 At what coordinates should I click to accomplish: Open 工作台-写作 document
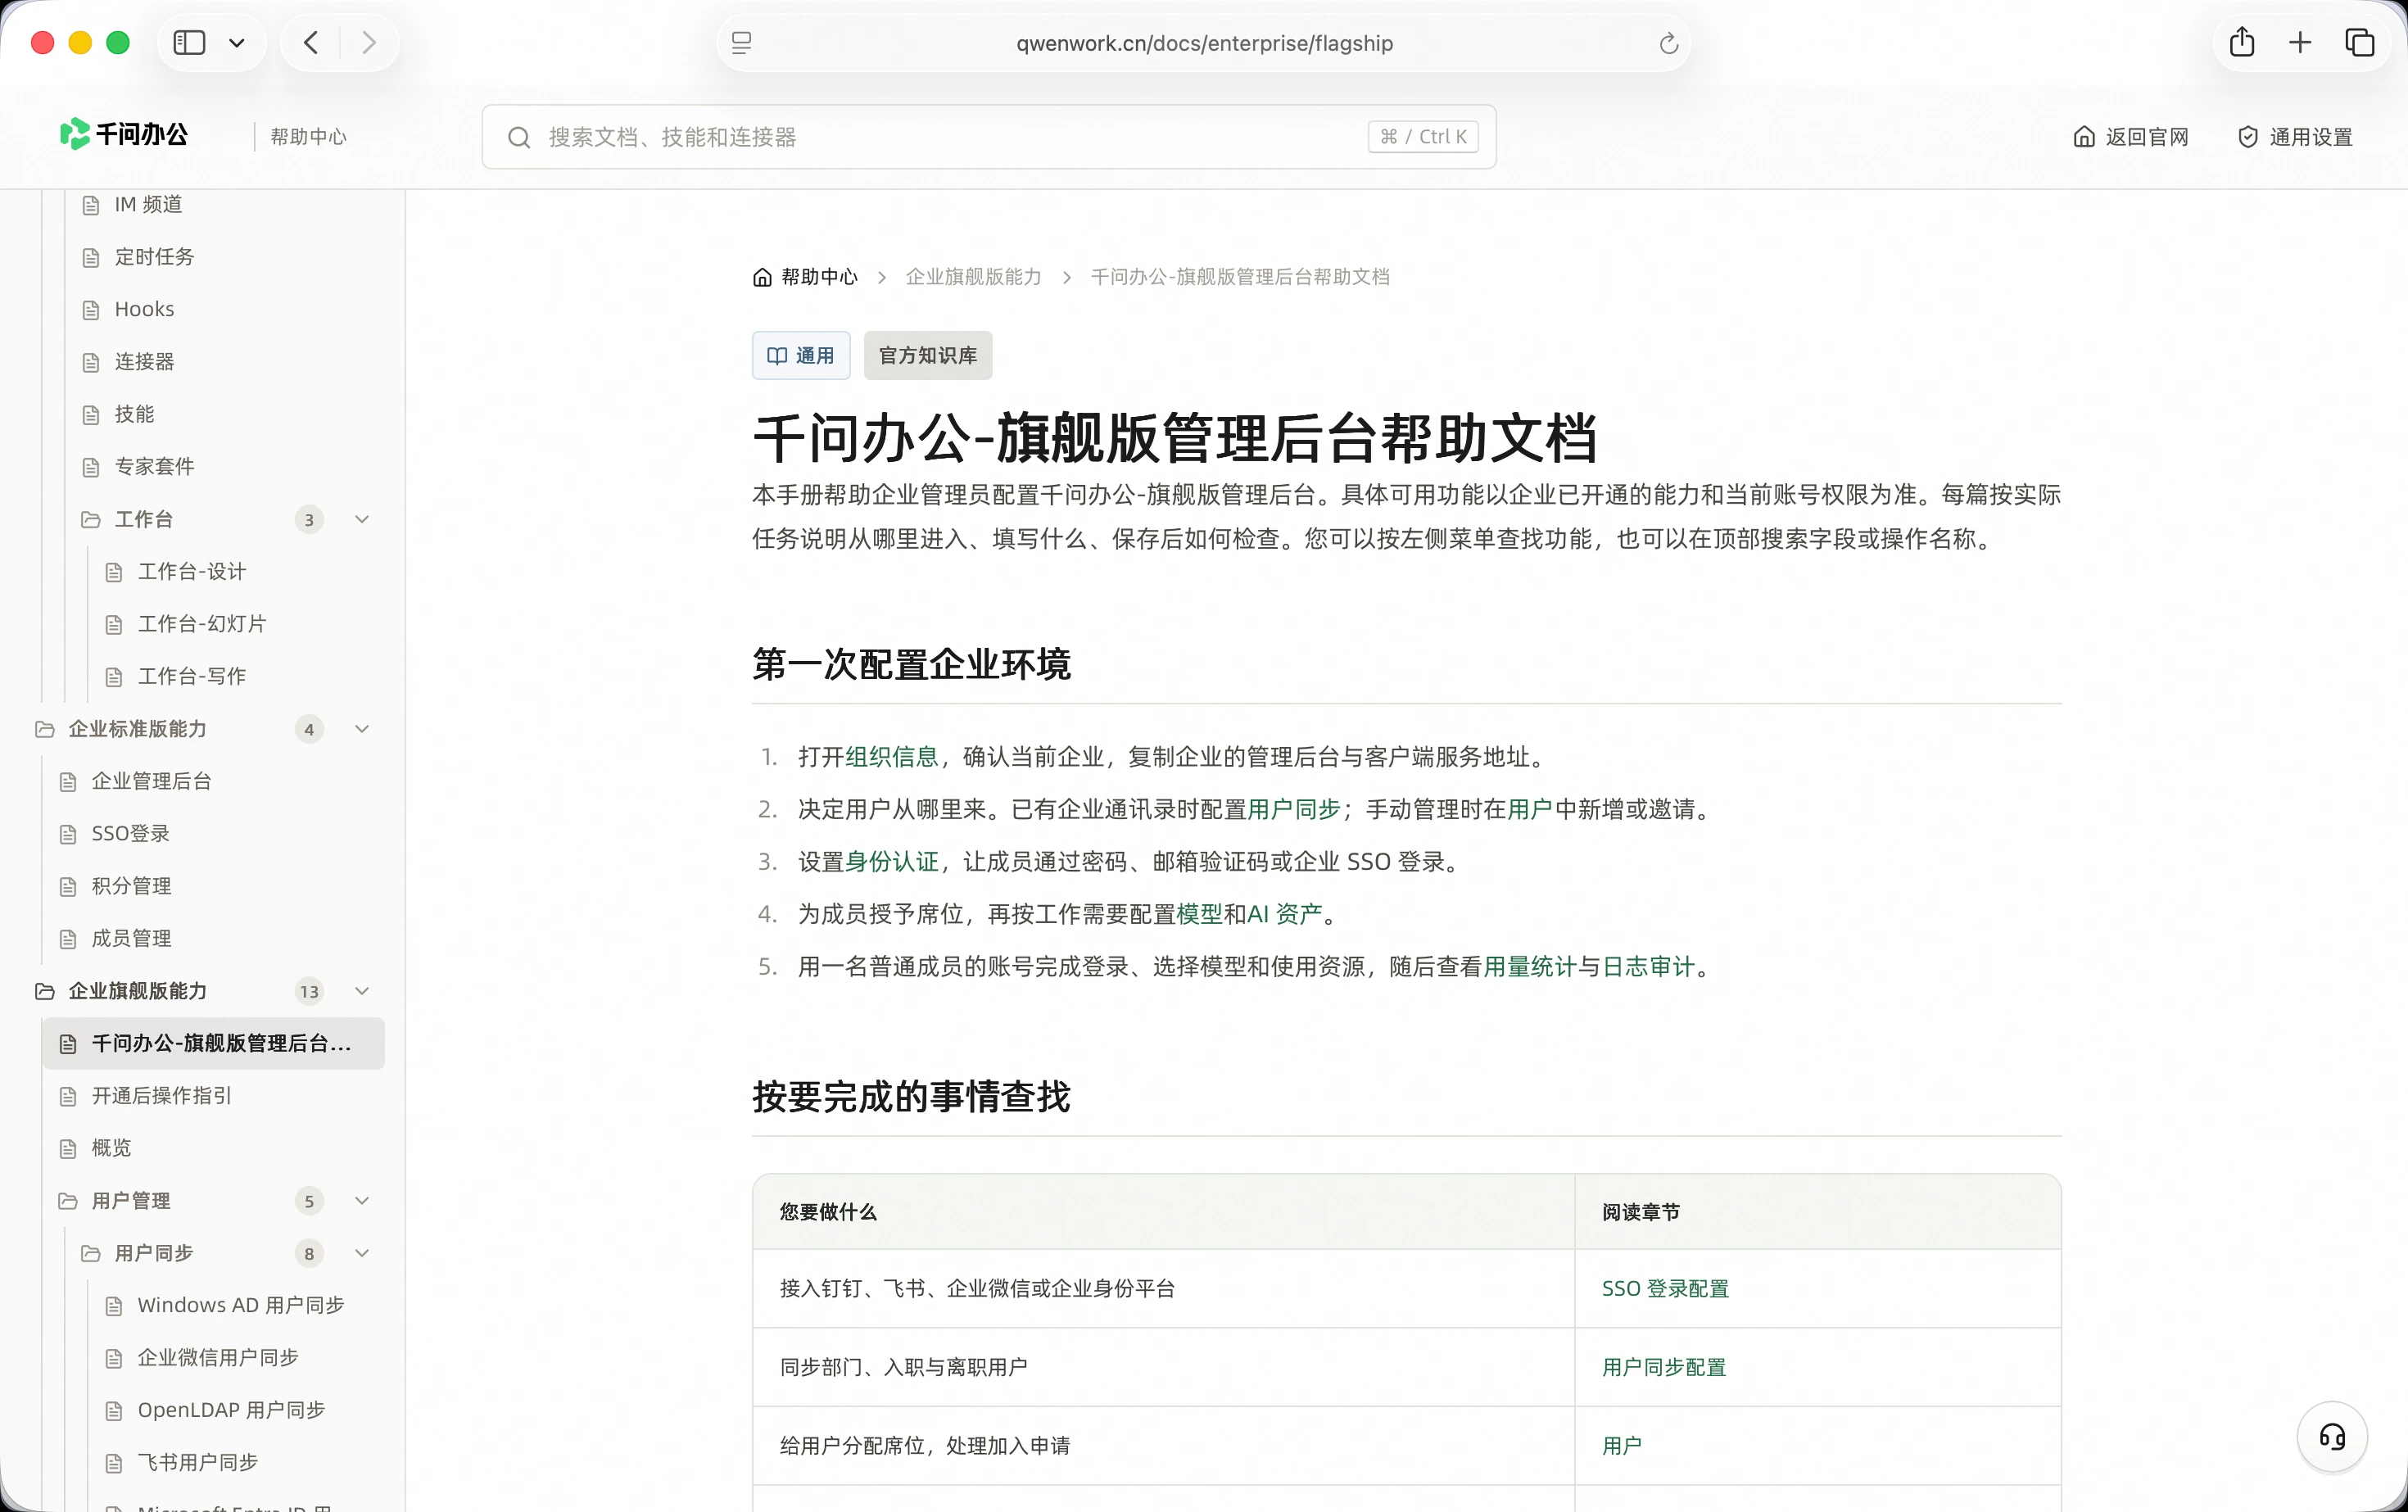[191, 677]
